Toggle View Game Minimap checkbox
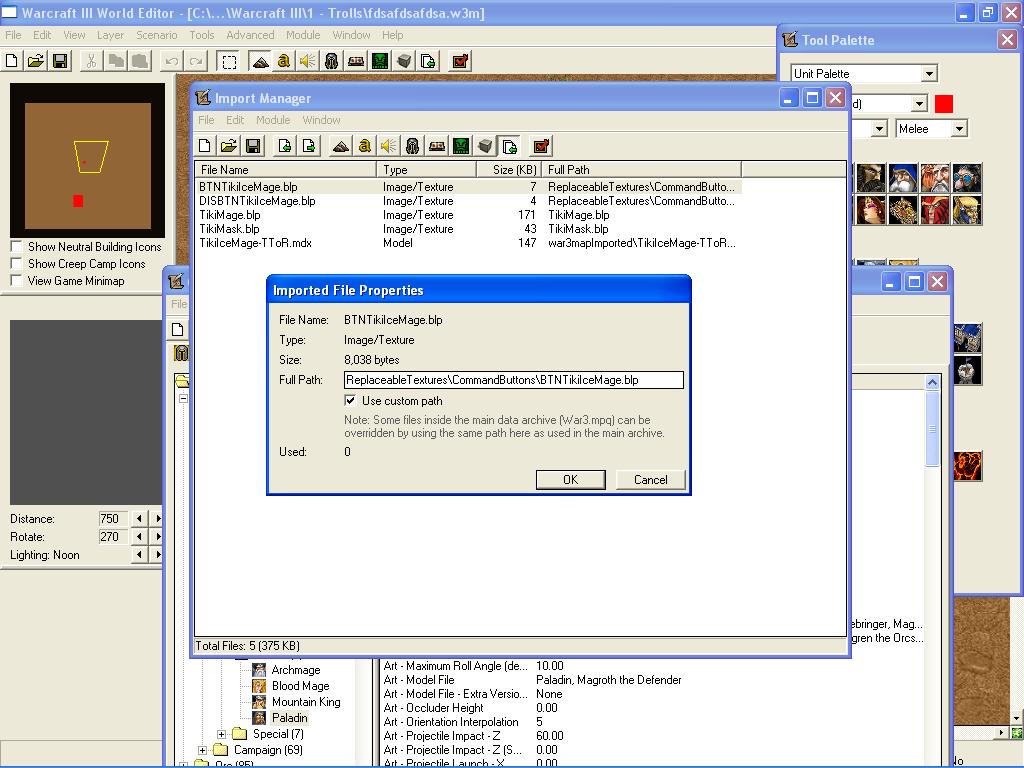The image size is (1024, 768). tap(17, 281)
